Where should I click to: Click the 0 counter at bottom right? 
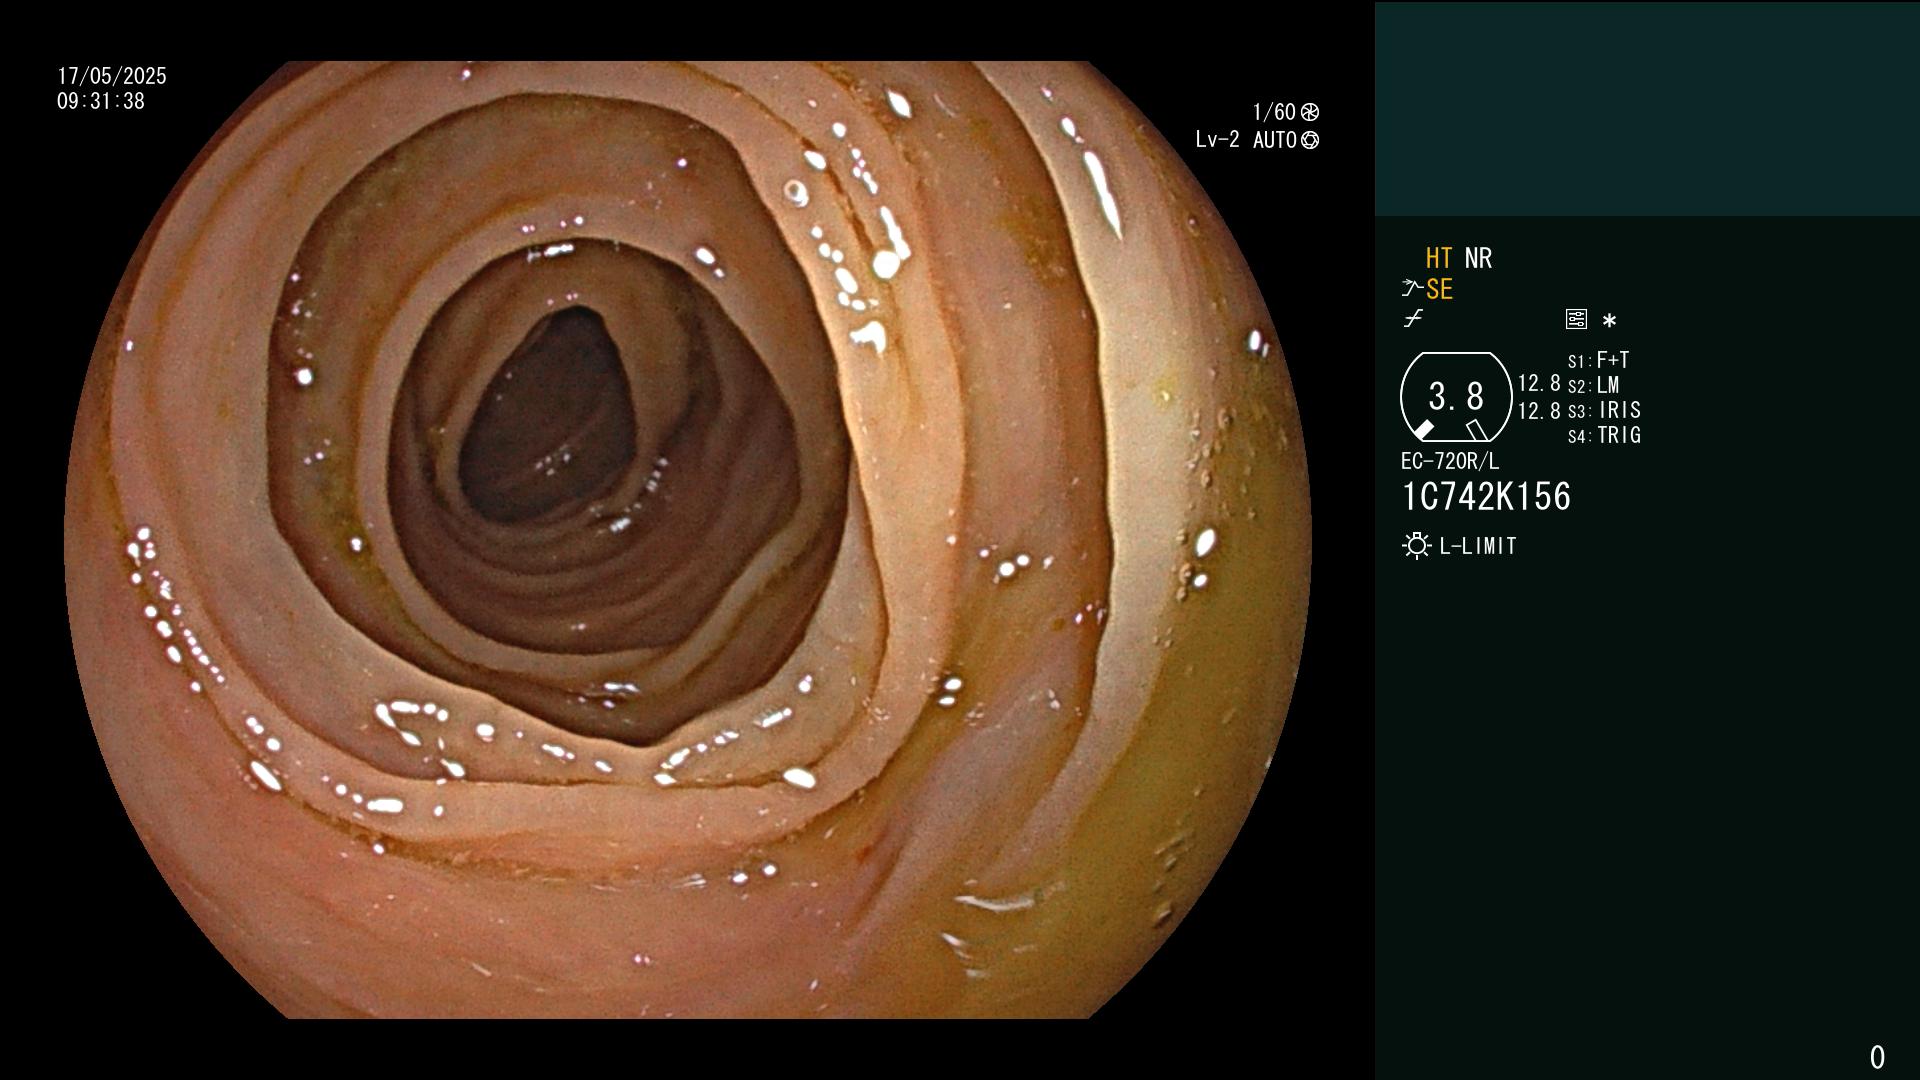coord(1877,1057)
